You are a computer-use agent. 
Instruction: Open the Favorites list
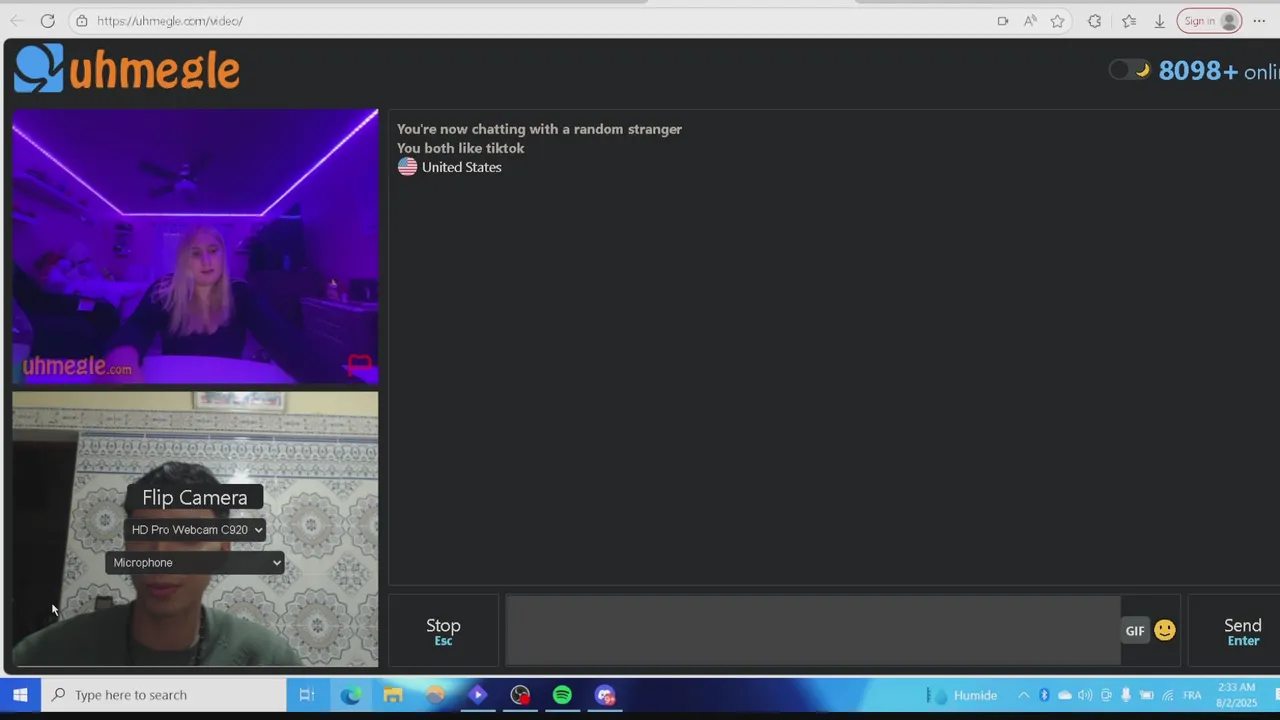point(1129,21)
